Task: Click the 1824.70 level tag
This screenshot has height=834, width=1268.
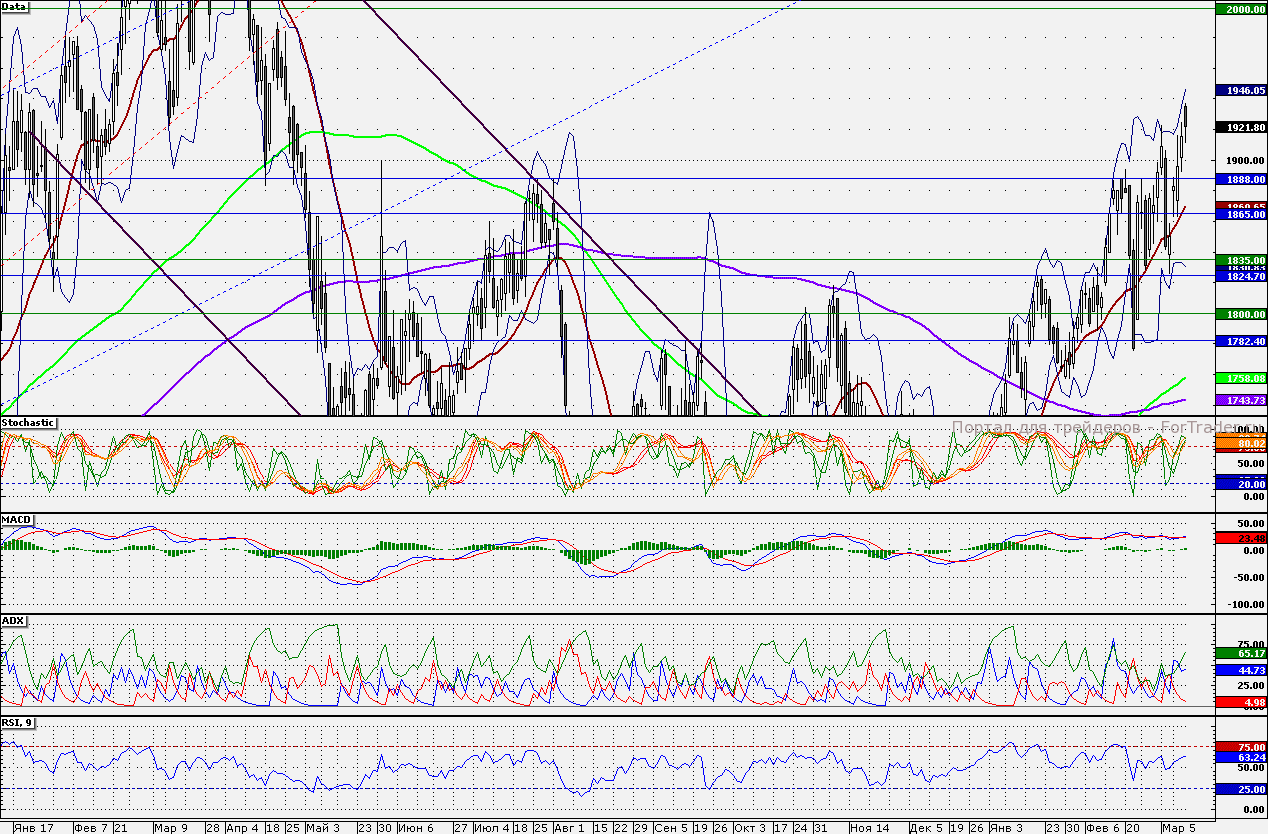Action: pyautogui.click(x=1240, y=276)
